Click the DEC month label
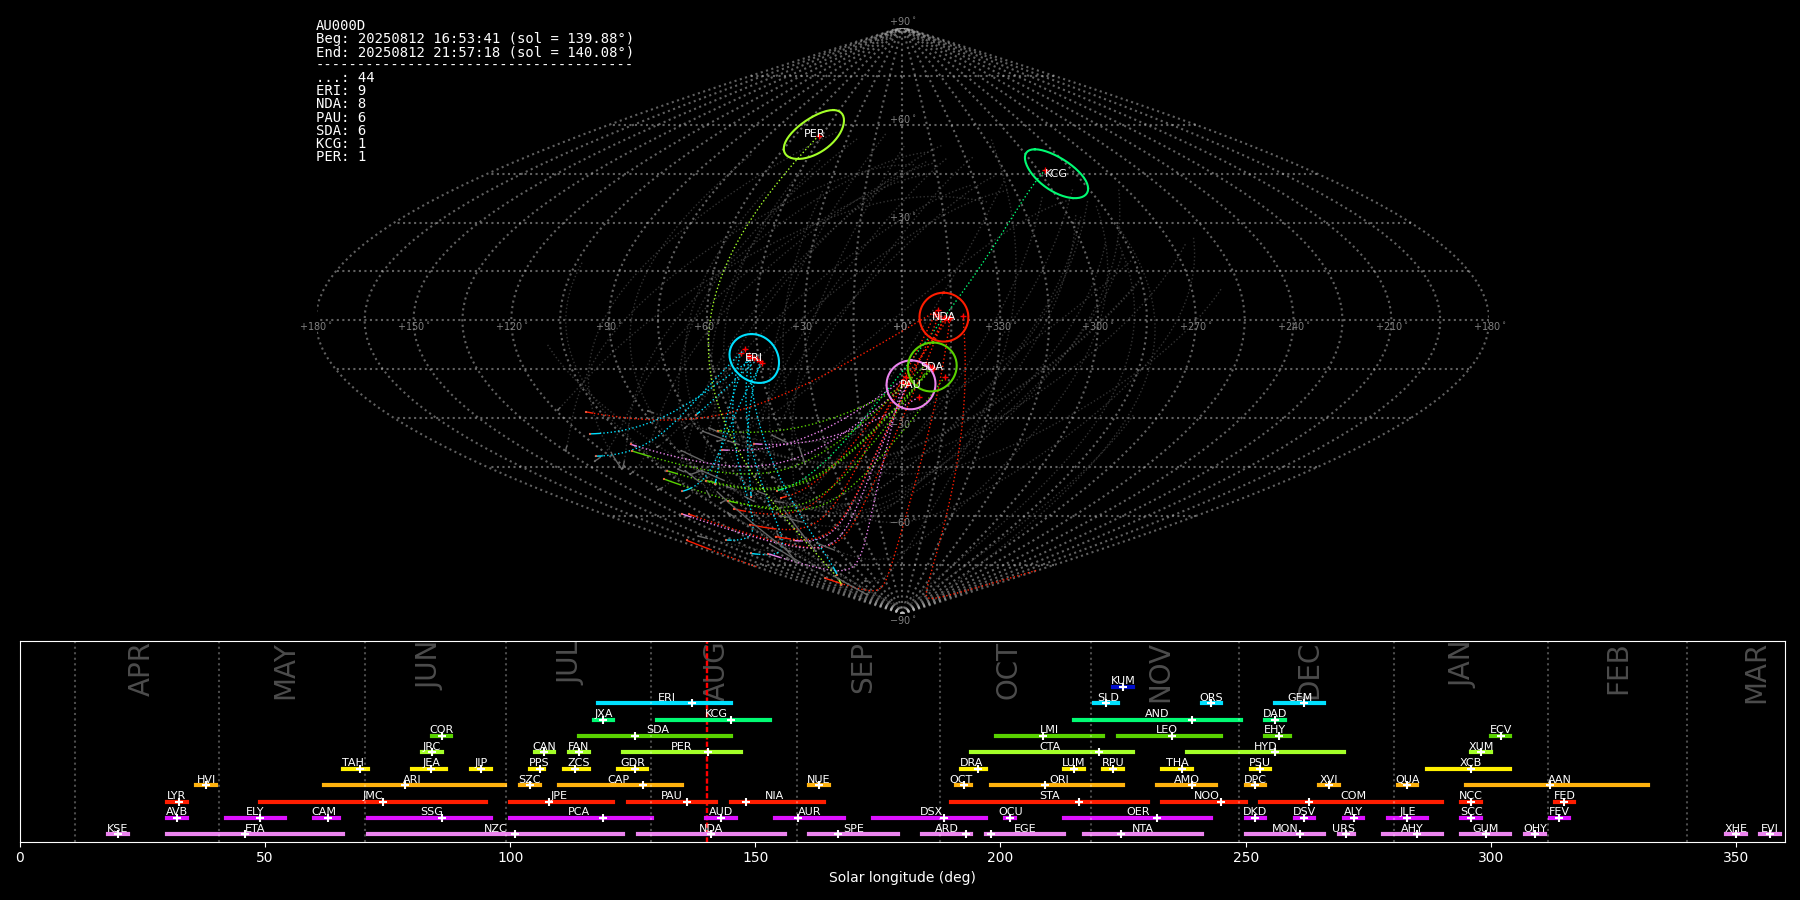This screenshot has height=900, width=1800. point(1309,672)
